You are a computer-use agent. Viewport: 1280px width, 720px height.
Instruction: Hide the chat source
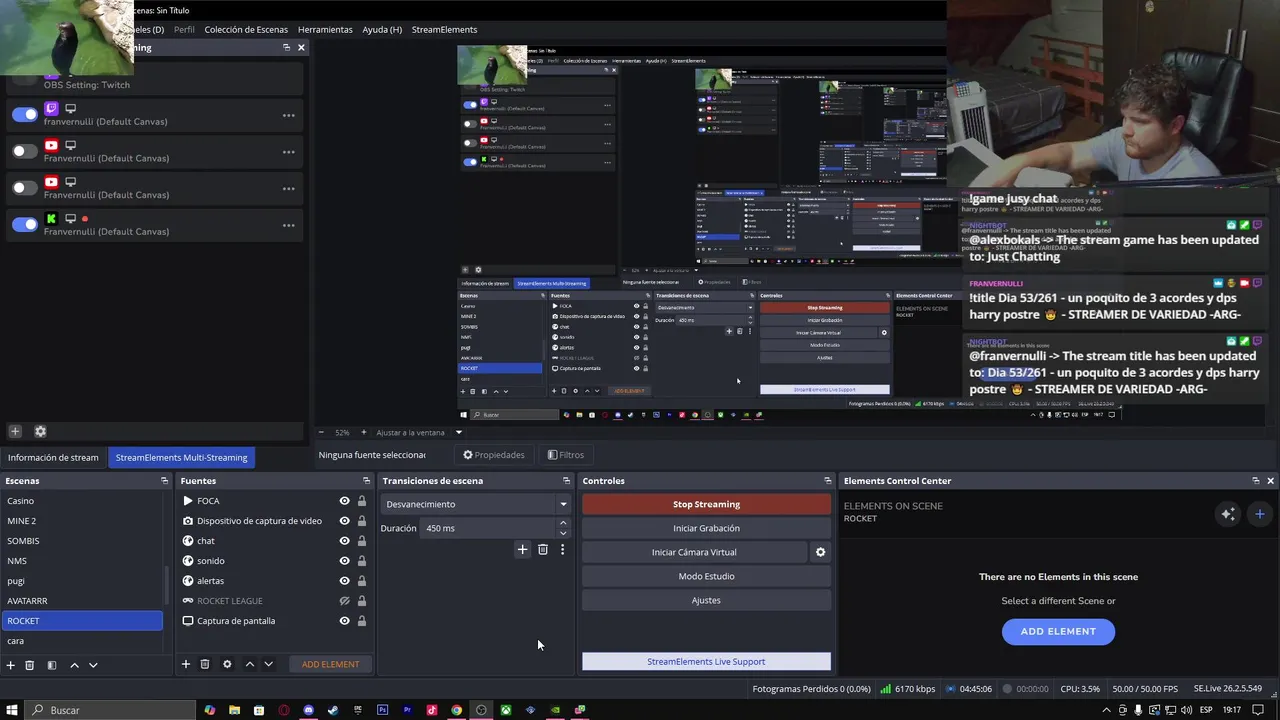(x=344, y=541)
